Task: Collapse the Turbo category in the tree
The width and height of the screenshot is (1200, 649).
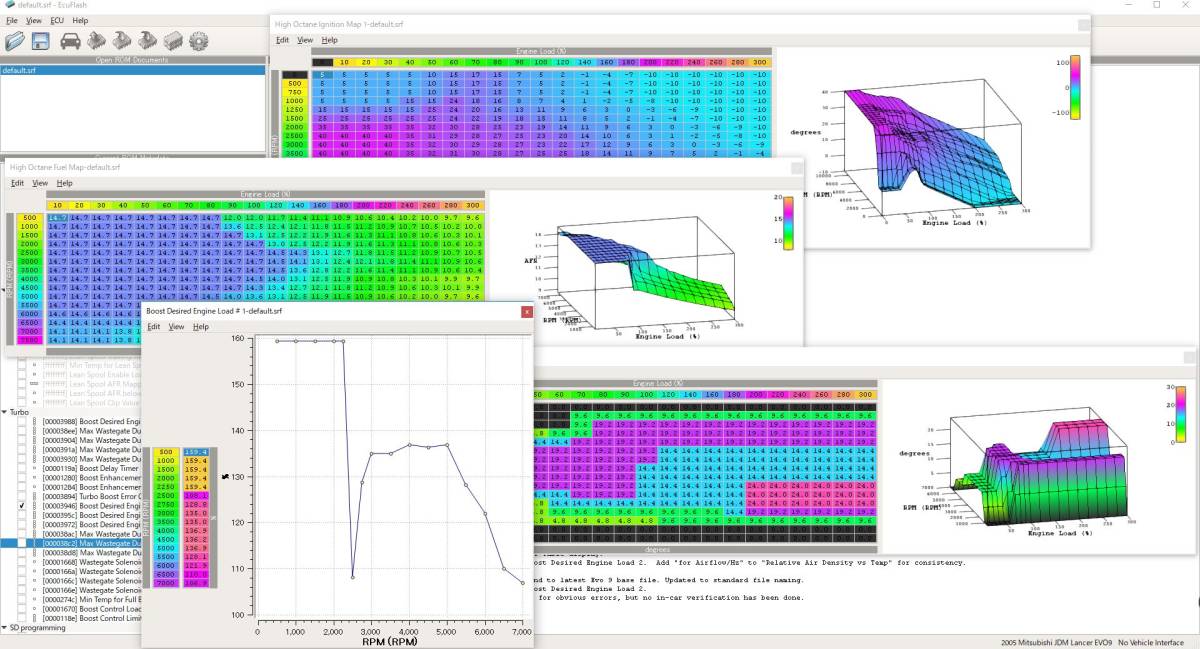Action: coord(5,412)
